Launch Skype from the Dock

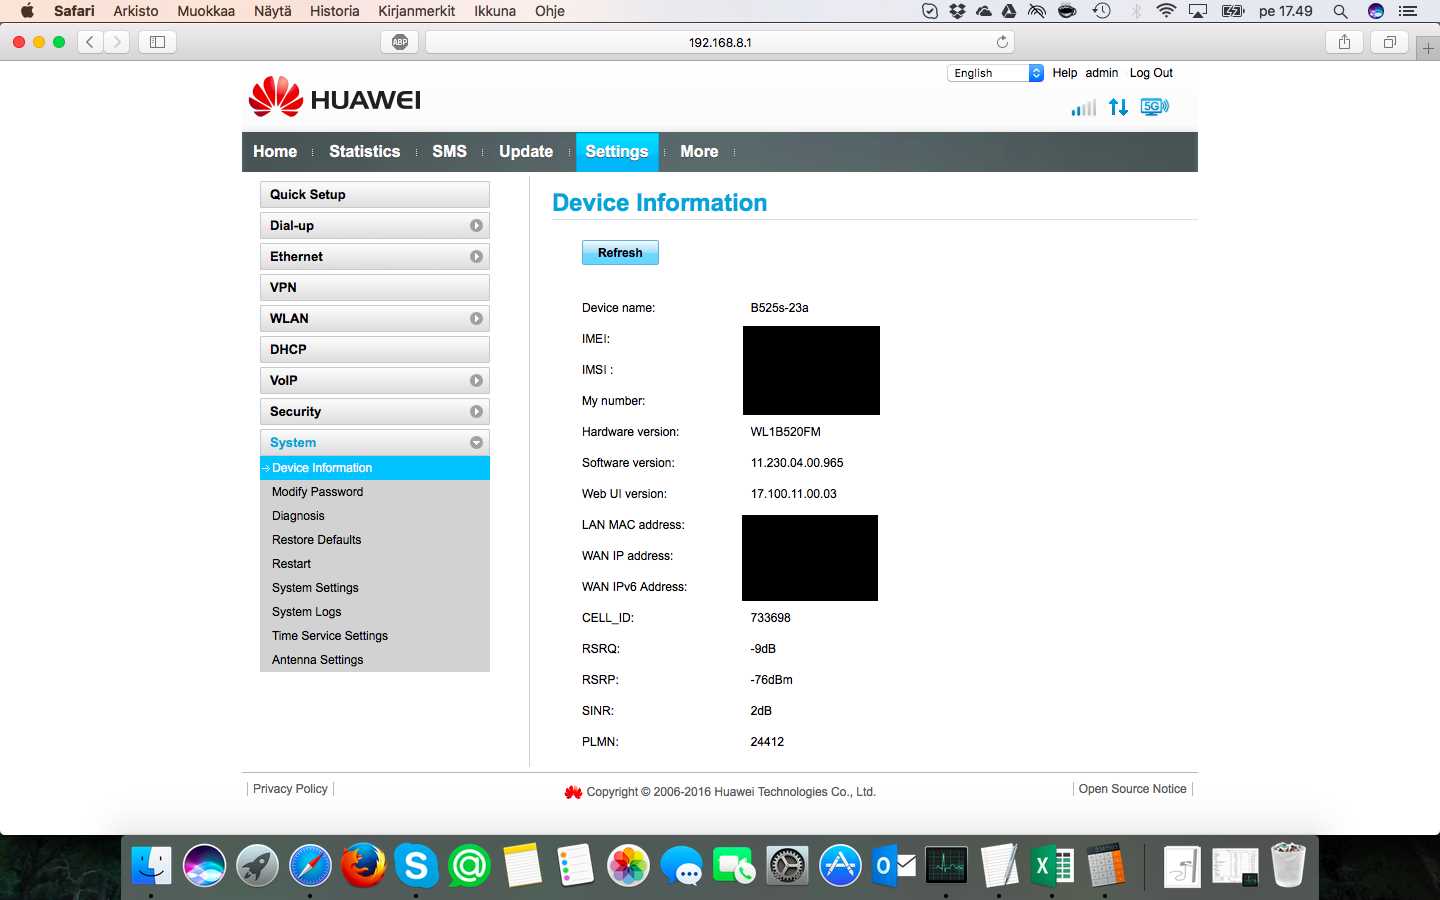coord(416,865)
